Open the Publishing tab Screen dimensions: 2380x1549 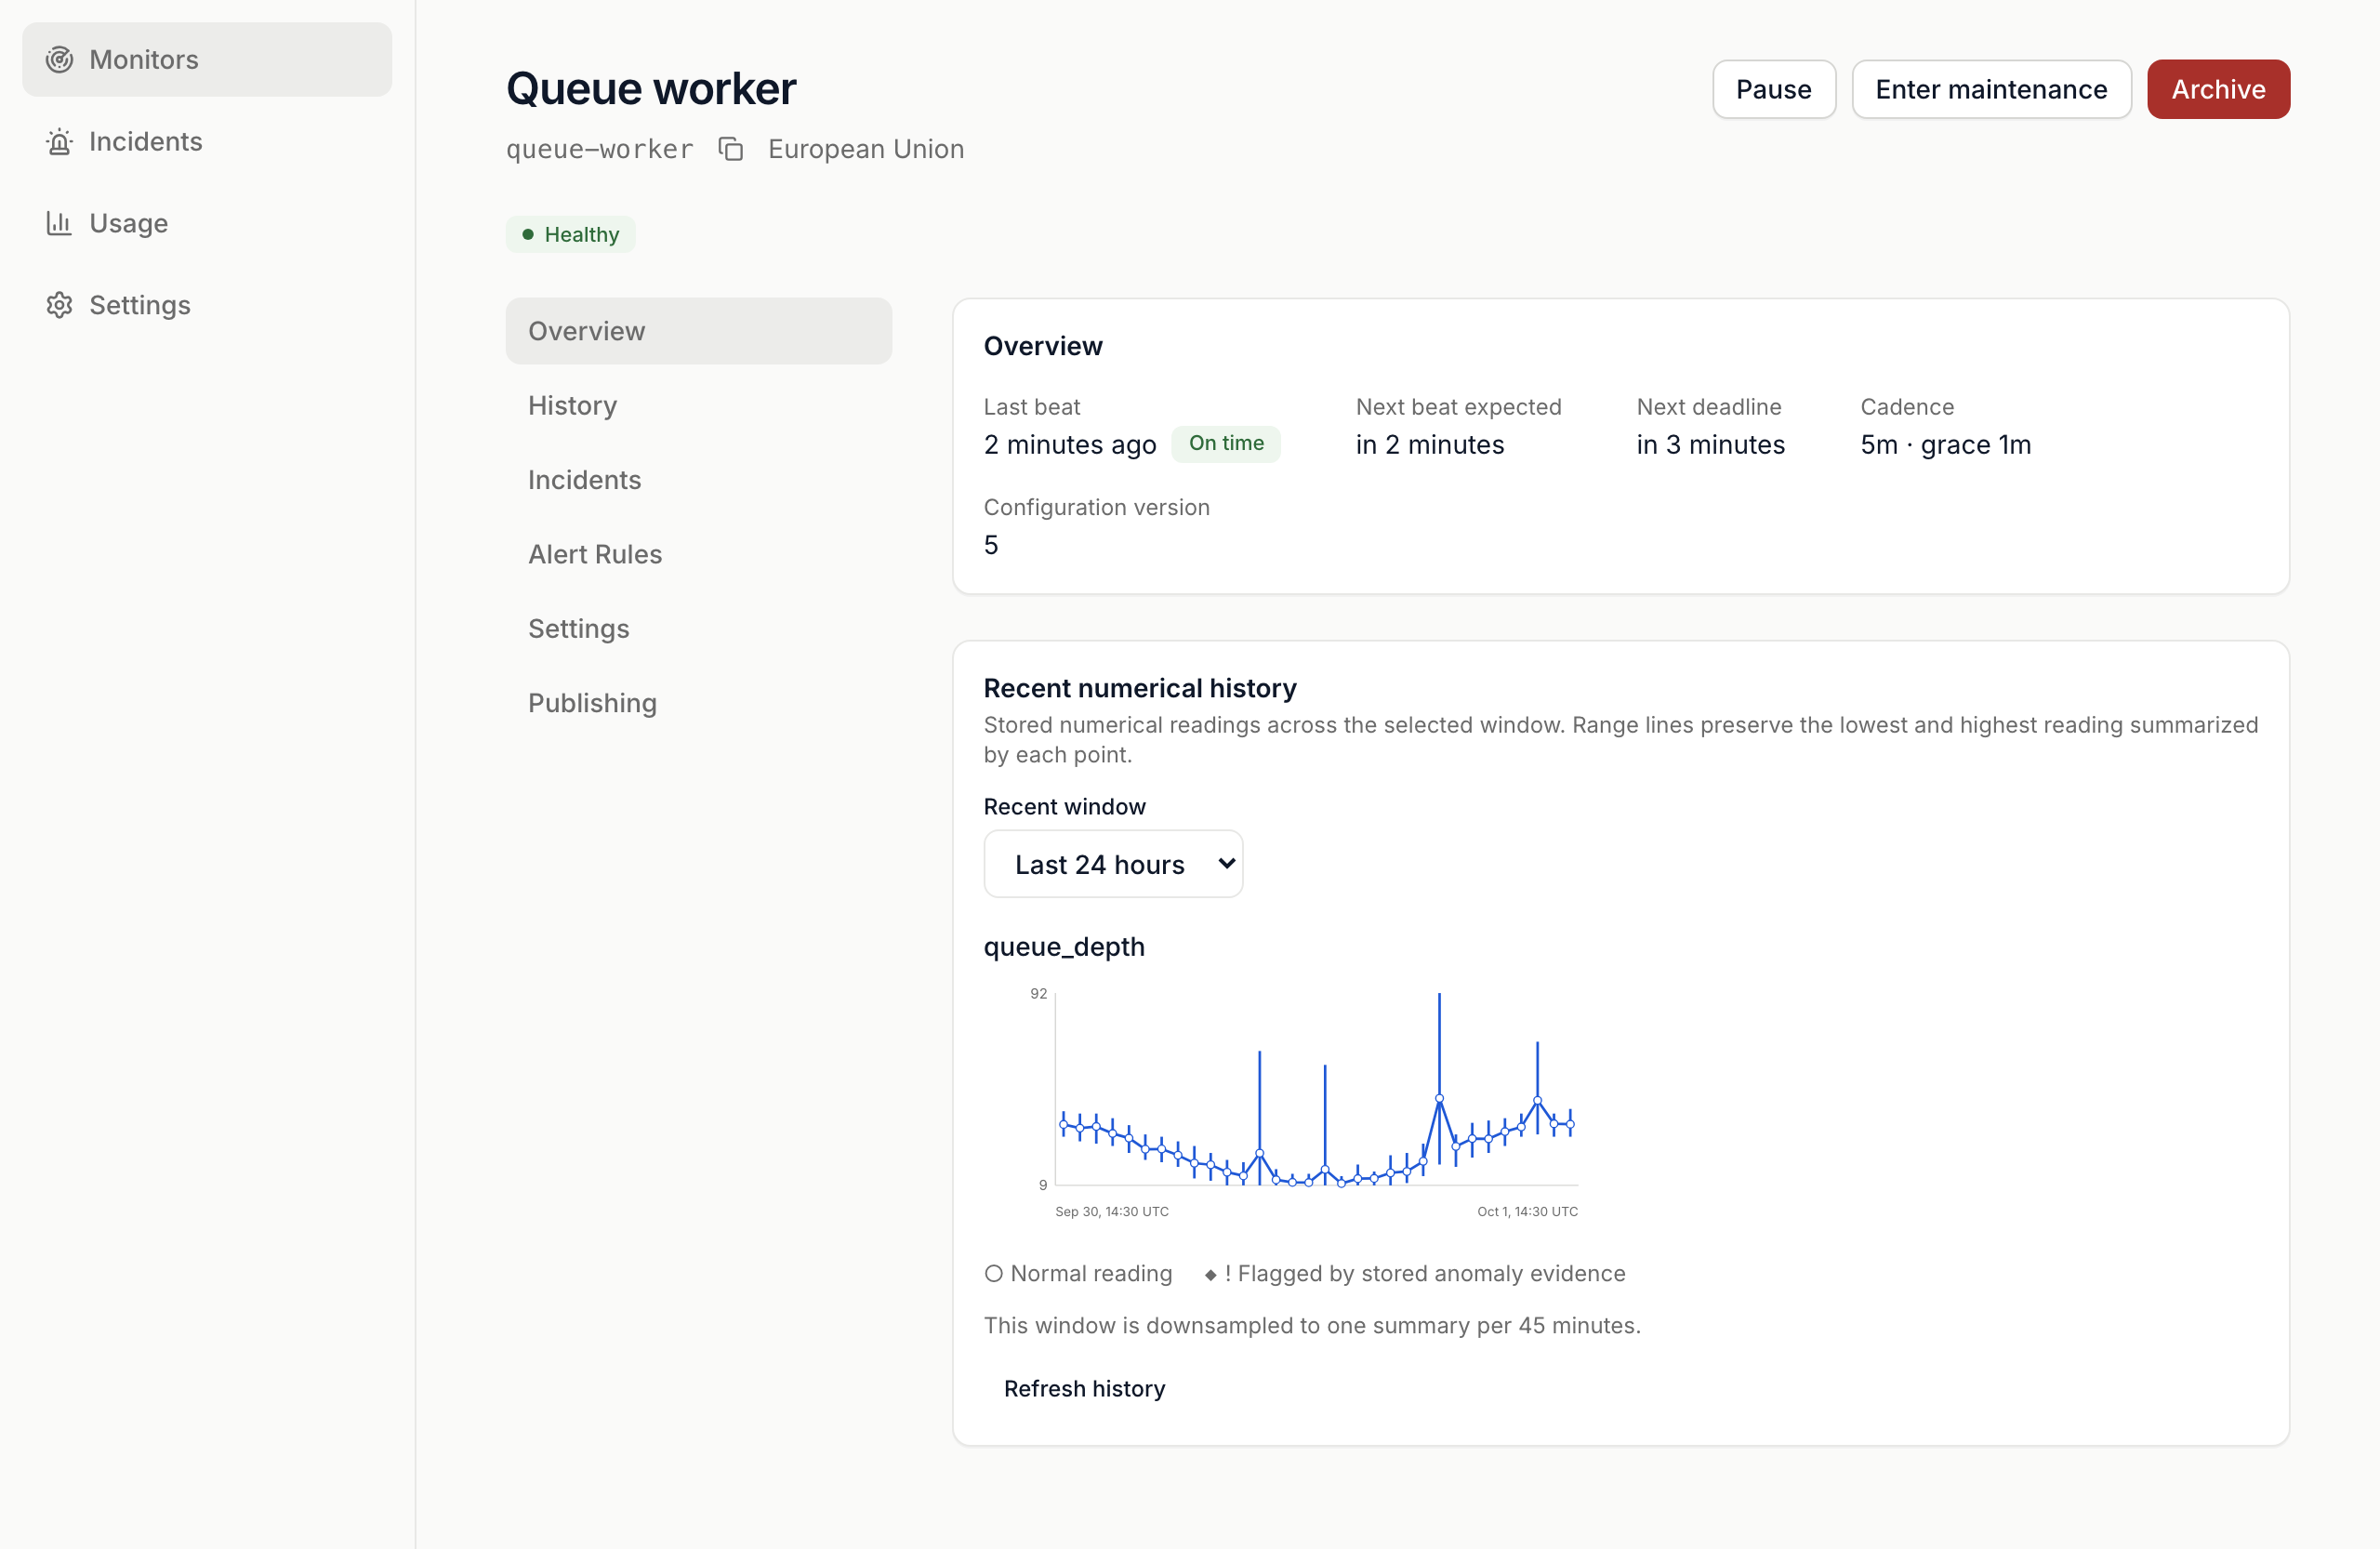(x=698, y=703)
